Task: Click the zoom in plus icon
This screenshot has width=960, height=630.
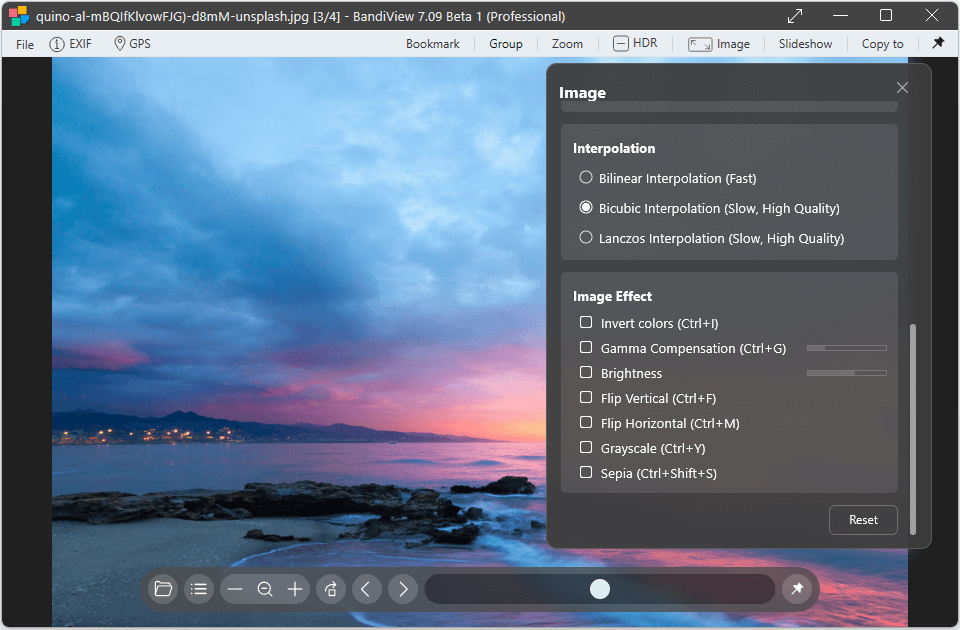Action: 295,589
